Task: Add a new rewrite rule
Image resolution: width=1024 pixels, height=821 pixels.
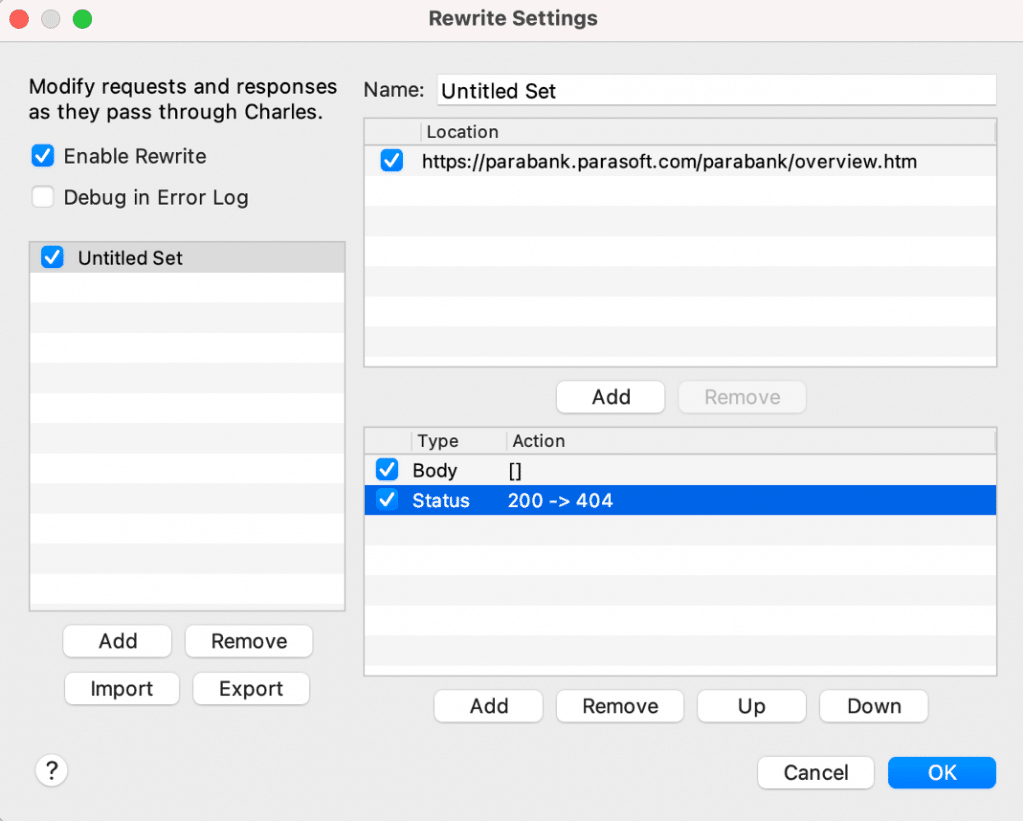Action: pos(488,706)
